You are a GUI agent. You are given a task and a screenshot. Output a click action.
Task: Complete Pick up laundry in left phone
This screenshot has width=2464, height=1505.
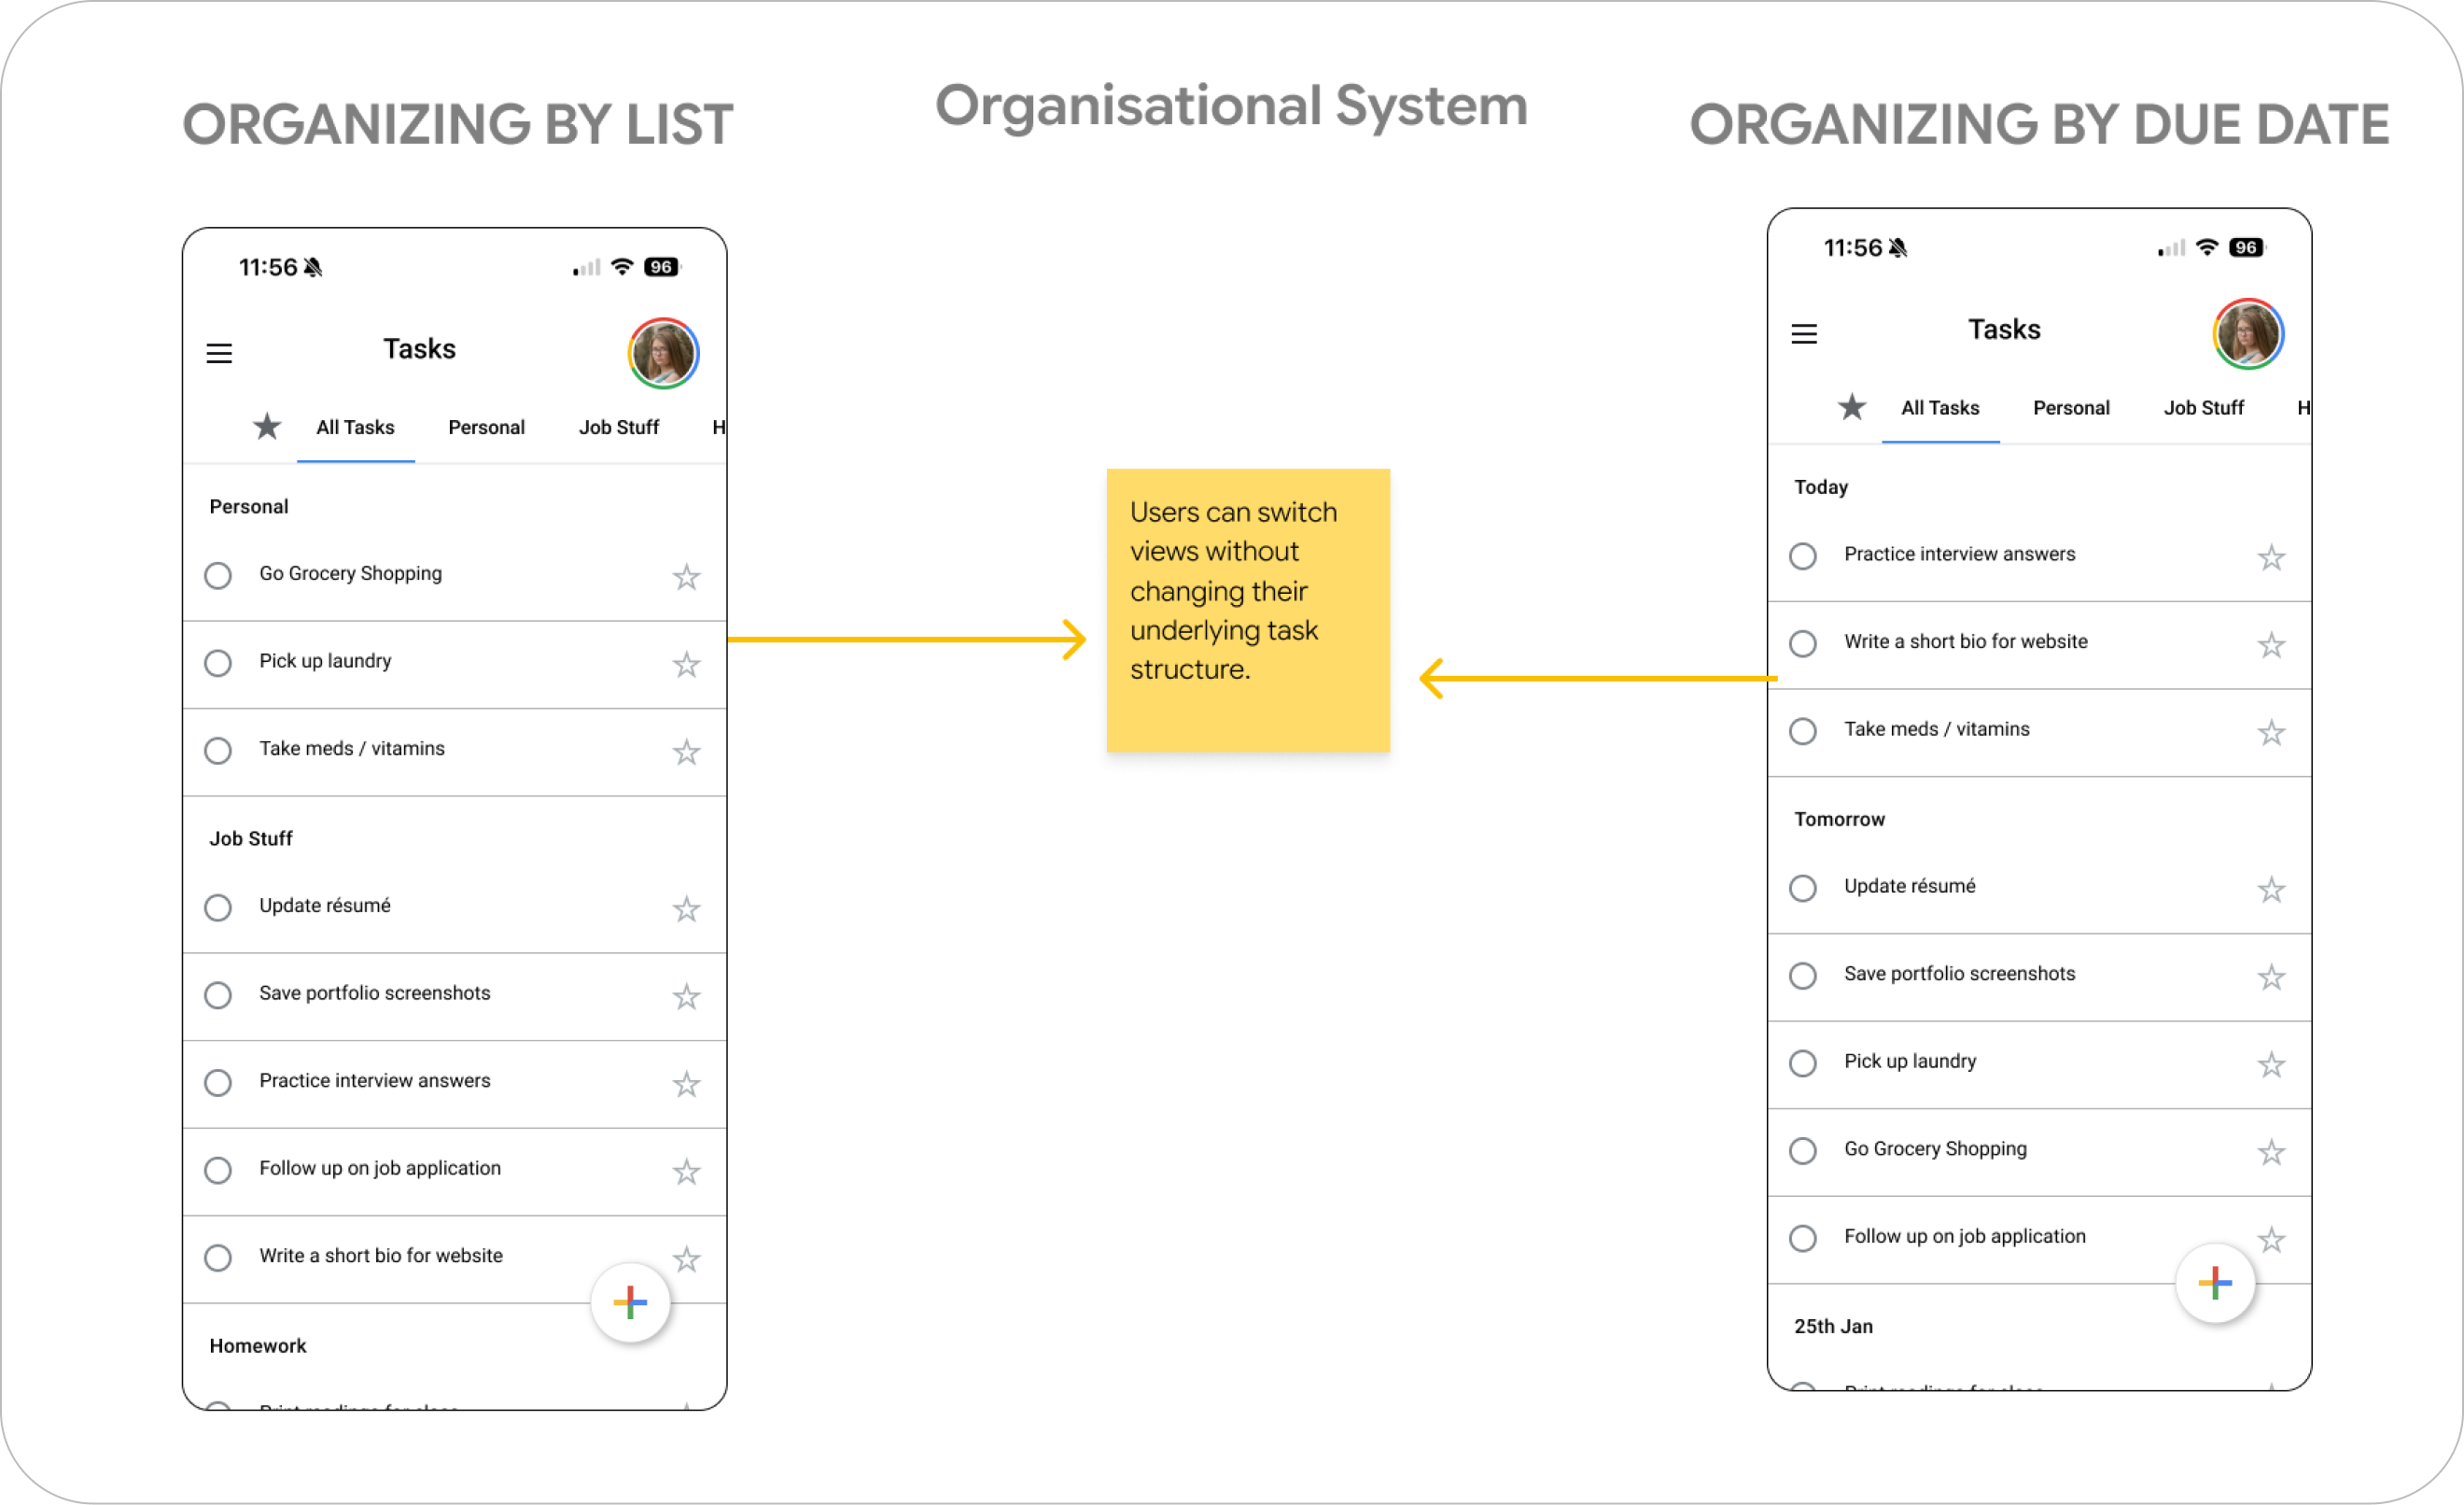pyautogui.click(x=218, y=663)
